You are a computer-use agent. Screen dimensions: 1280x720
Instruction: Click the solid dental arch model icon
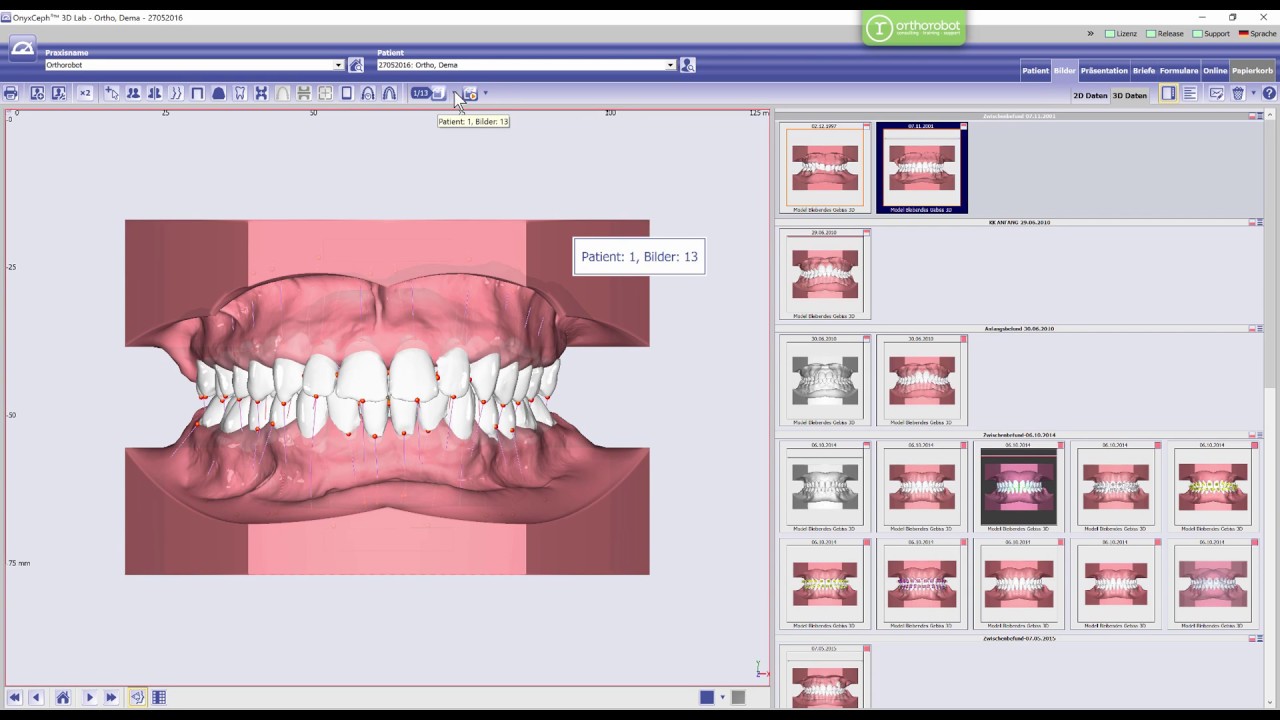click(218, 93)
